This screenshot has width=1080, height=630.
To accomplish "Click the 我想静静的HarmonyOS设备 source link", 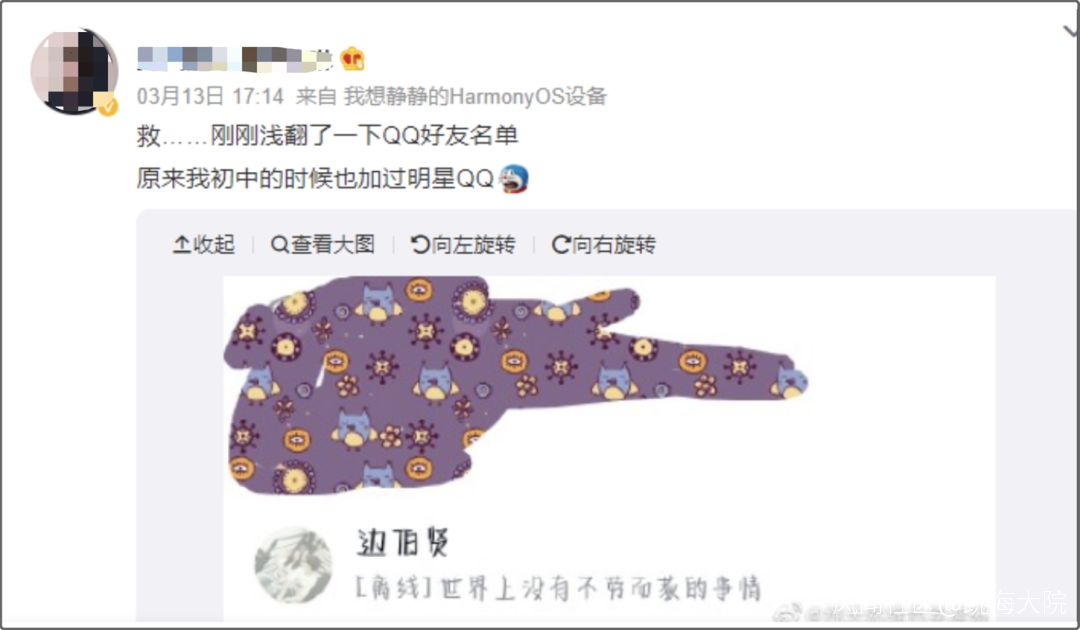I will [475, 96].
